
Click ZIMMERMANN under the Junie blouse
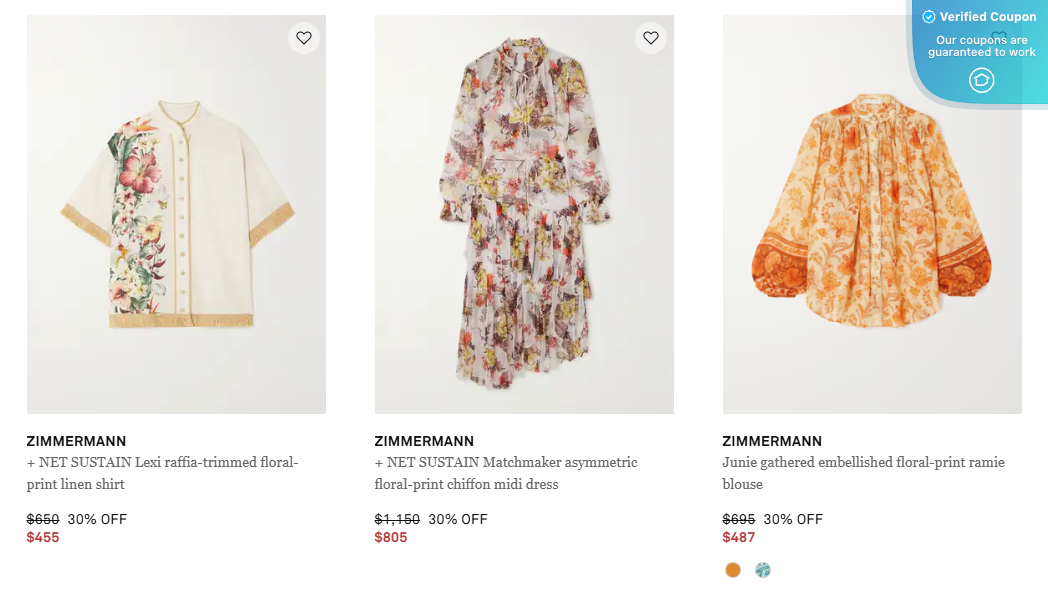click(772, 441)
